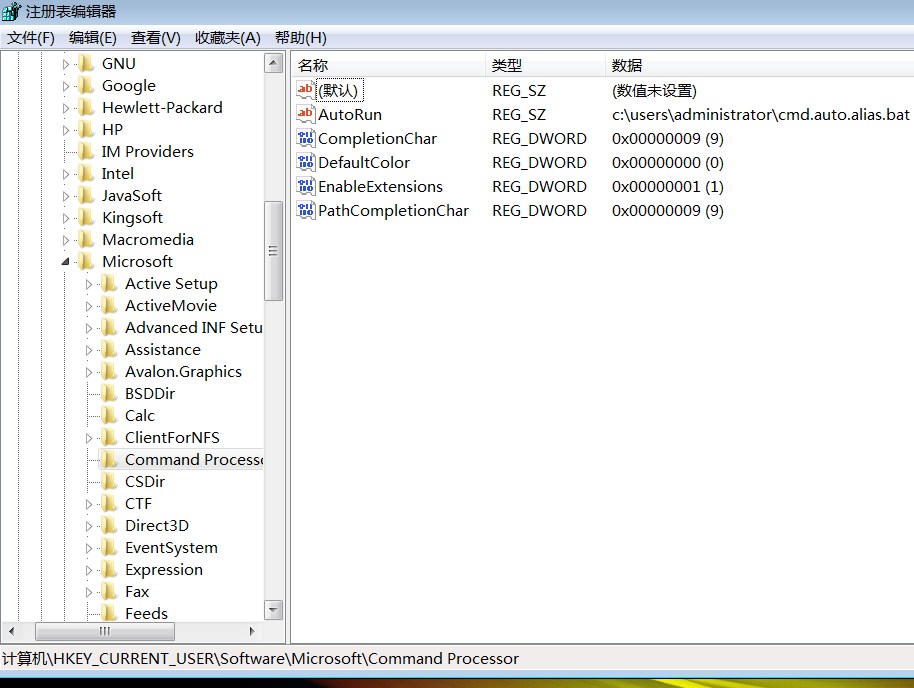Sort by the 名称 column header
Image resolution: width=914 pixels, height=688 pixels.
click(388, 65)
